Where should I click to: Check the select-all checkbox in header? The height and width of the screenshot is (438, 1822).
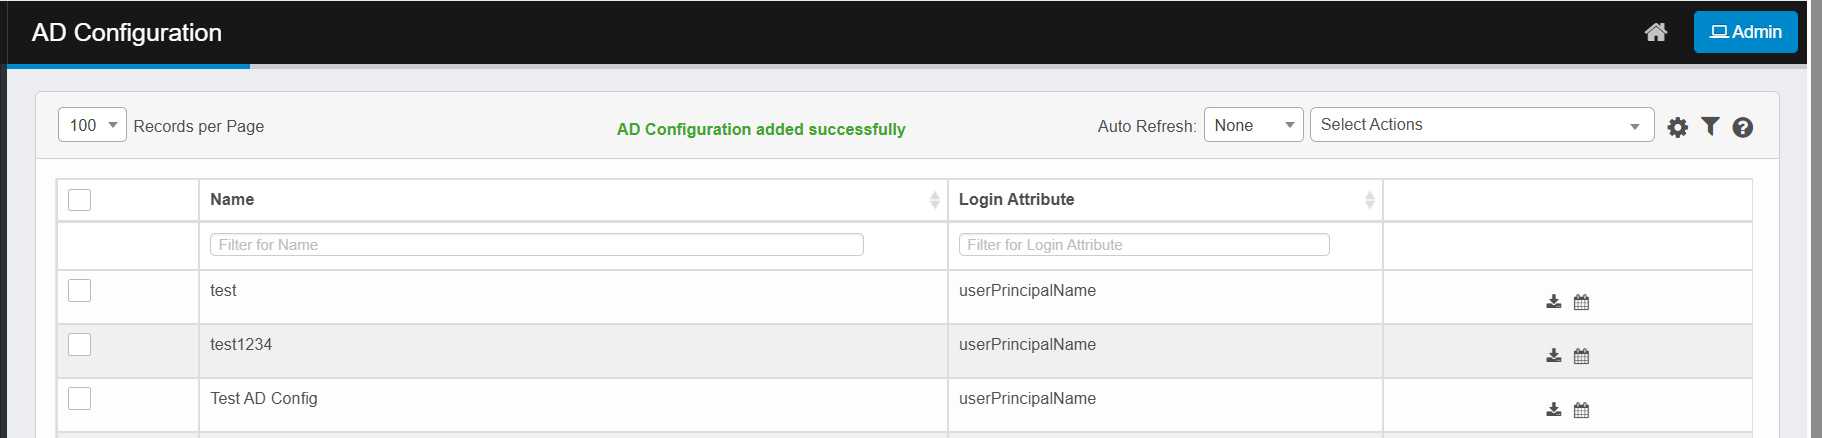pyautogui.click(x=80, y=200)
